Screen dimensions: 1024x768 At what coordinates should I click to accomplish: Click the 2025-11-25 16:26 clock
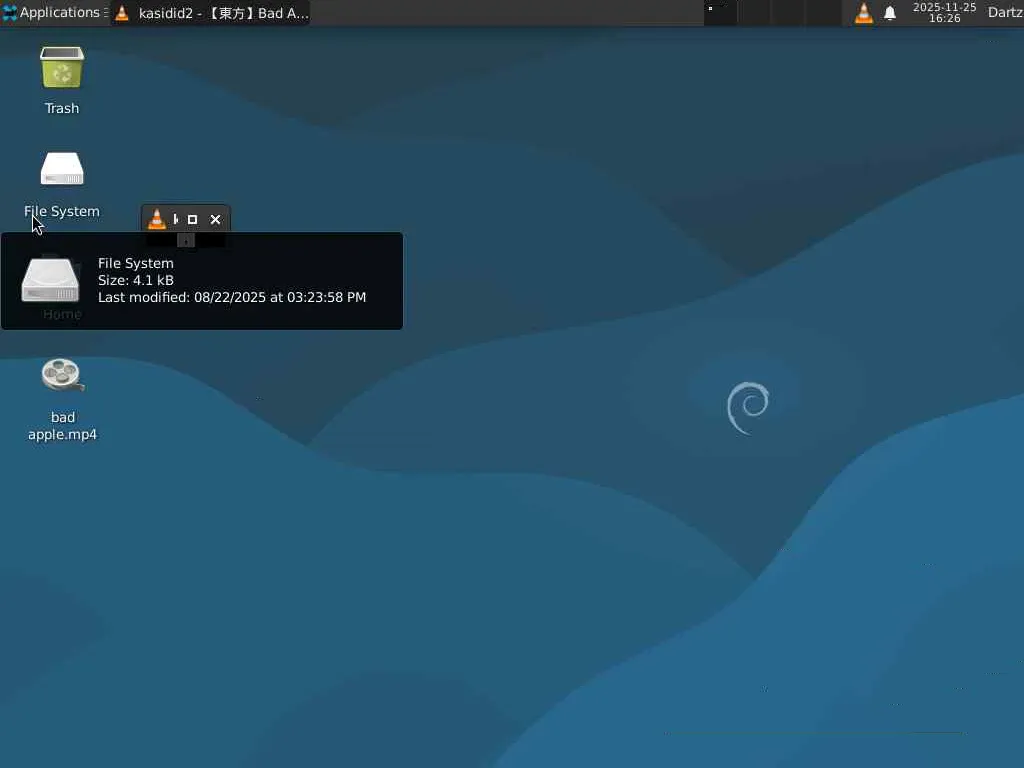coord(944,12)
